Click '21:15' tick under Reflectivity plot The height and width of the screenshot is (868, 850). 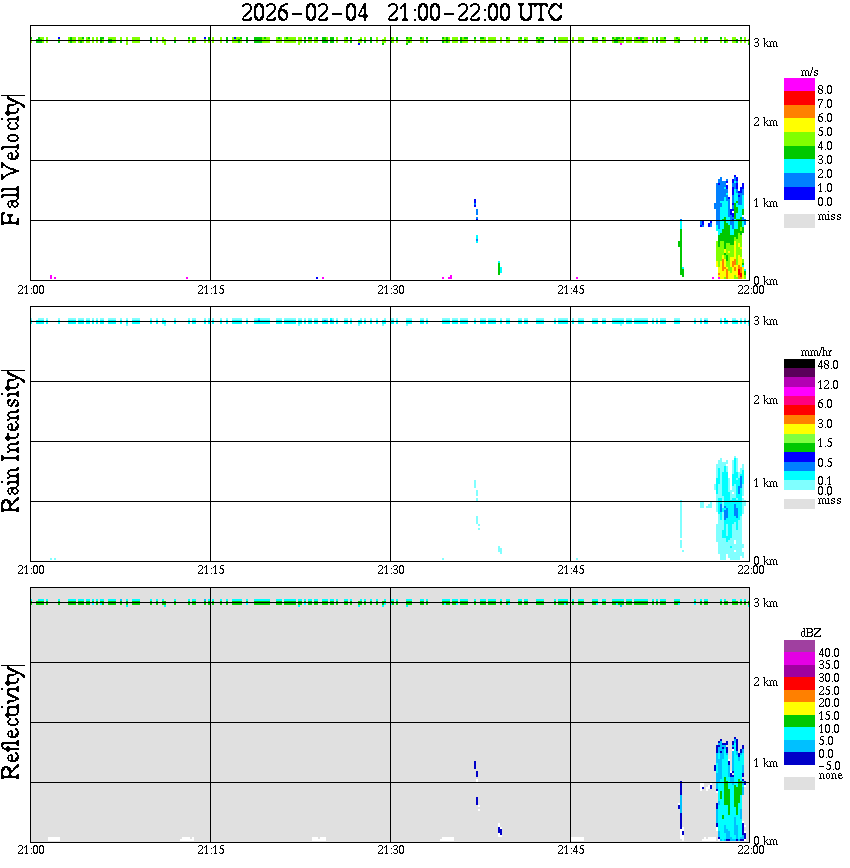pyautogui.click(x=211, y=850)
